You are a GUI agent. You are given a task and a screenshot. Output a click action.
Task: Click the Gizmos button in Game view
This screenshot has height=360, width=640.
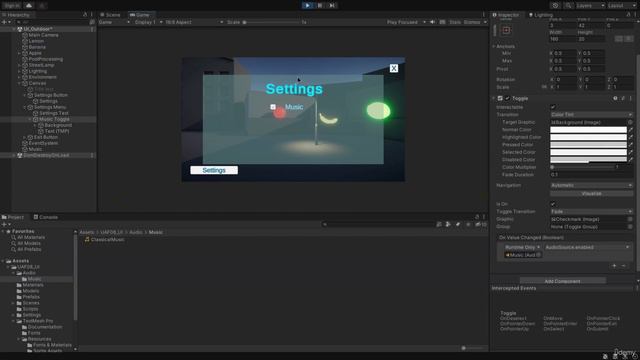[x=471, y=22]
